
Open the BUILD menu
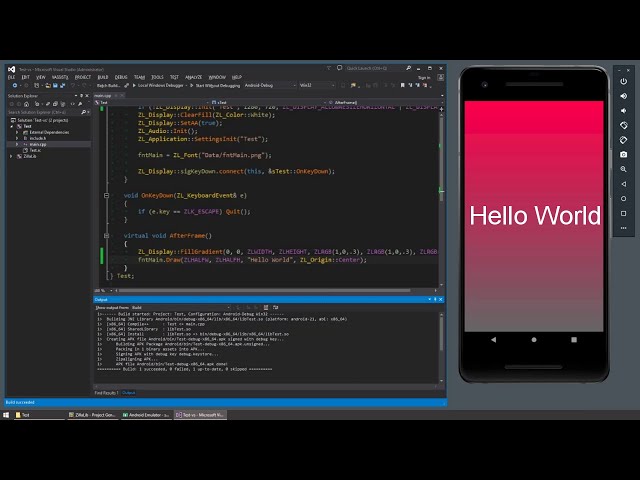point(103,77)
